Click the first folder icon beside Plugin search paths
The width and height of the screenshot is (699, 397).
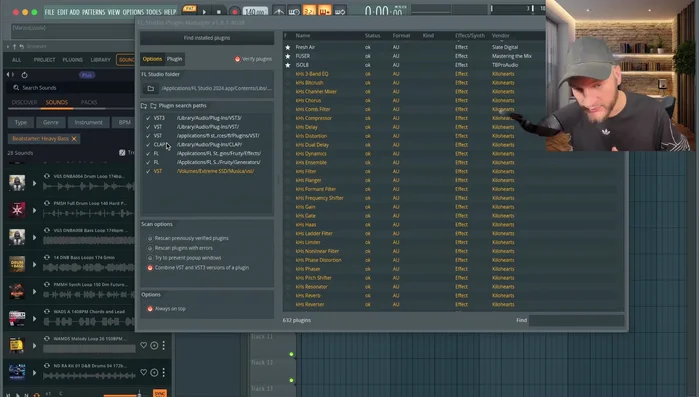pos(144,106)
